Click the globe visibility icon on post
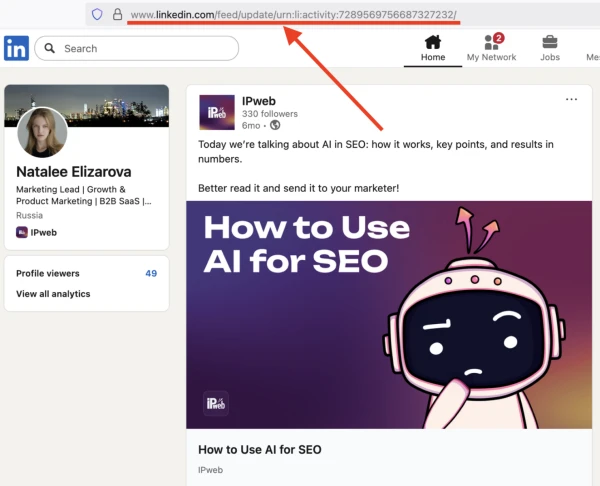 pos(275,125)
